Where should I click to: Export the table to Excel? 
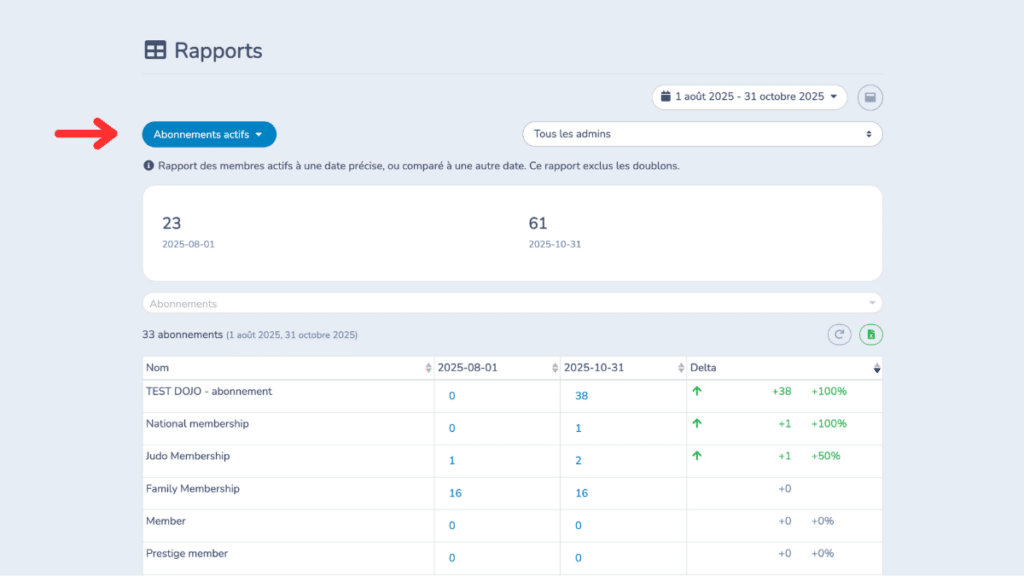(870, 334)
